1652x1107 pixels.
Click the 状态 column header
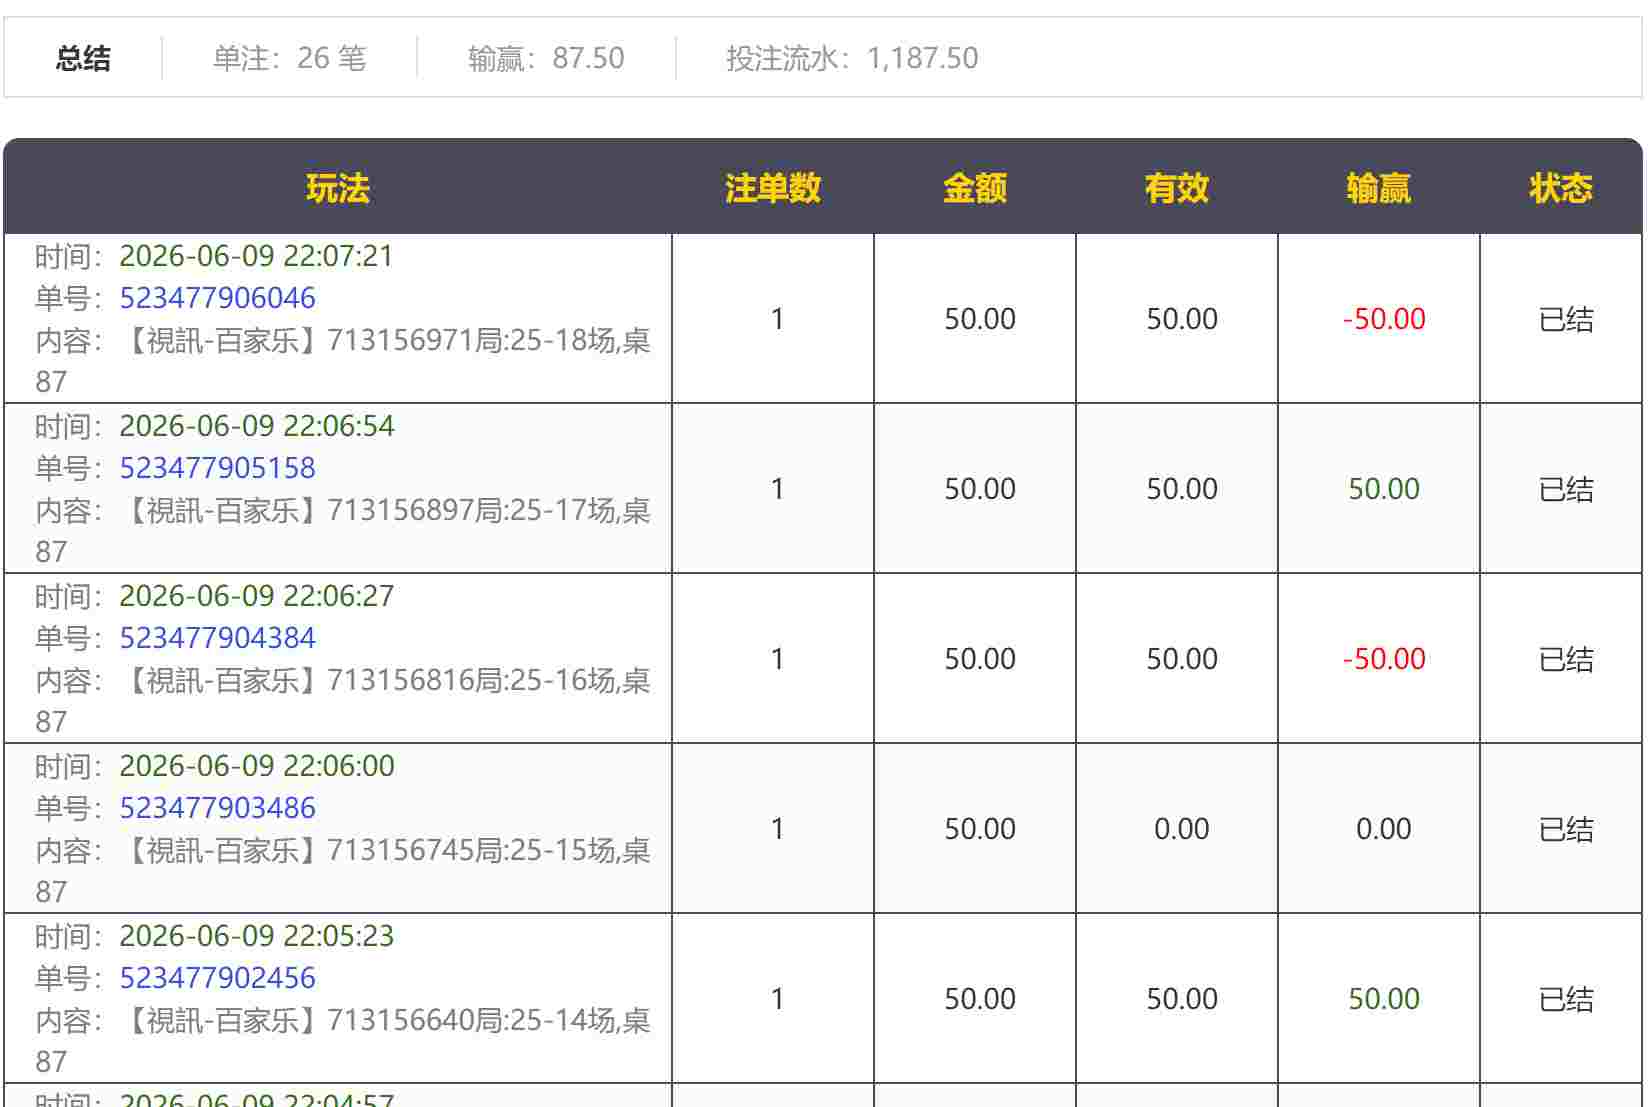point(1561,188)
